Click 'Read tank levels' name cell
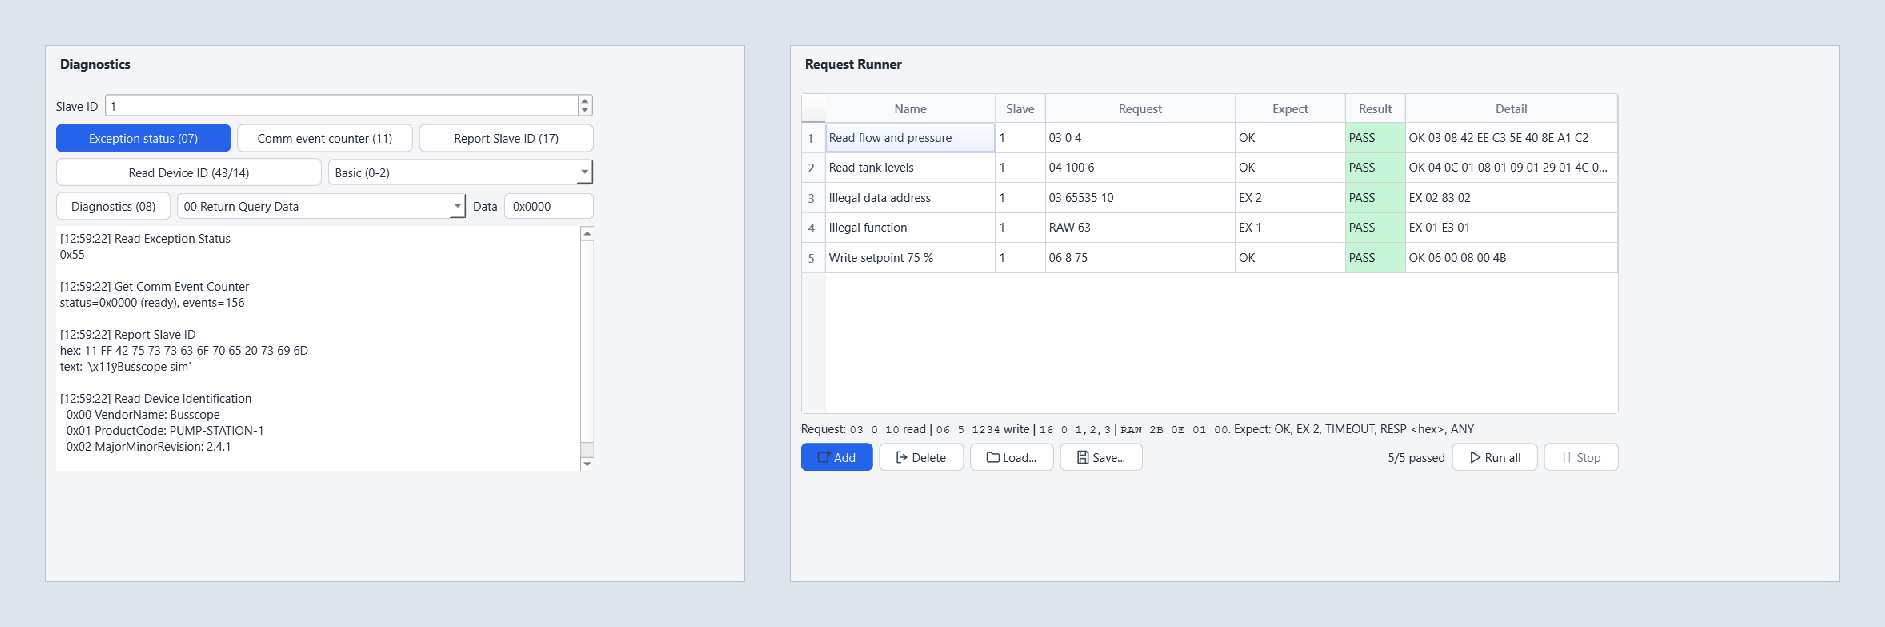This screenshot has width=1885, height=627. [910, 168]
